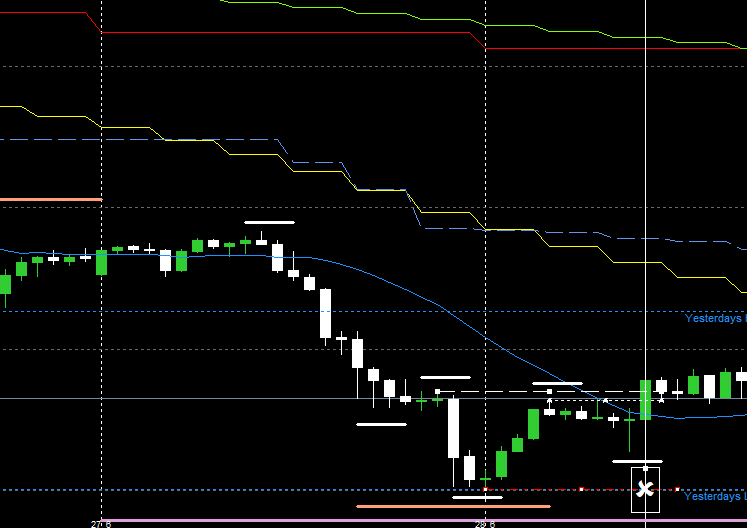Grab the left square handle of white dashed line
The image size is (747, 528).
(438, 391)
